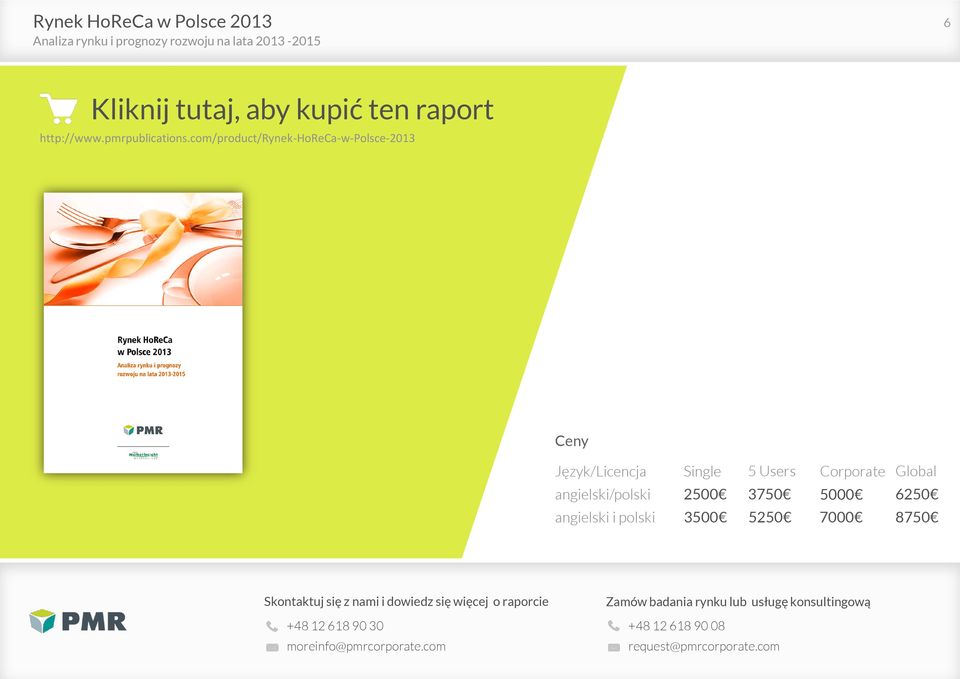Click the 5000€ price cell
This screenshot has width=960, height=679.
841,494
